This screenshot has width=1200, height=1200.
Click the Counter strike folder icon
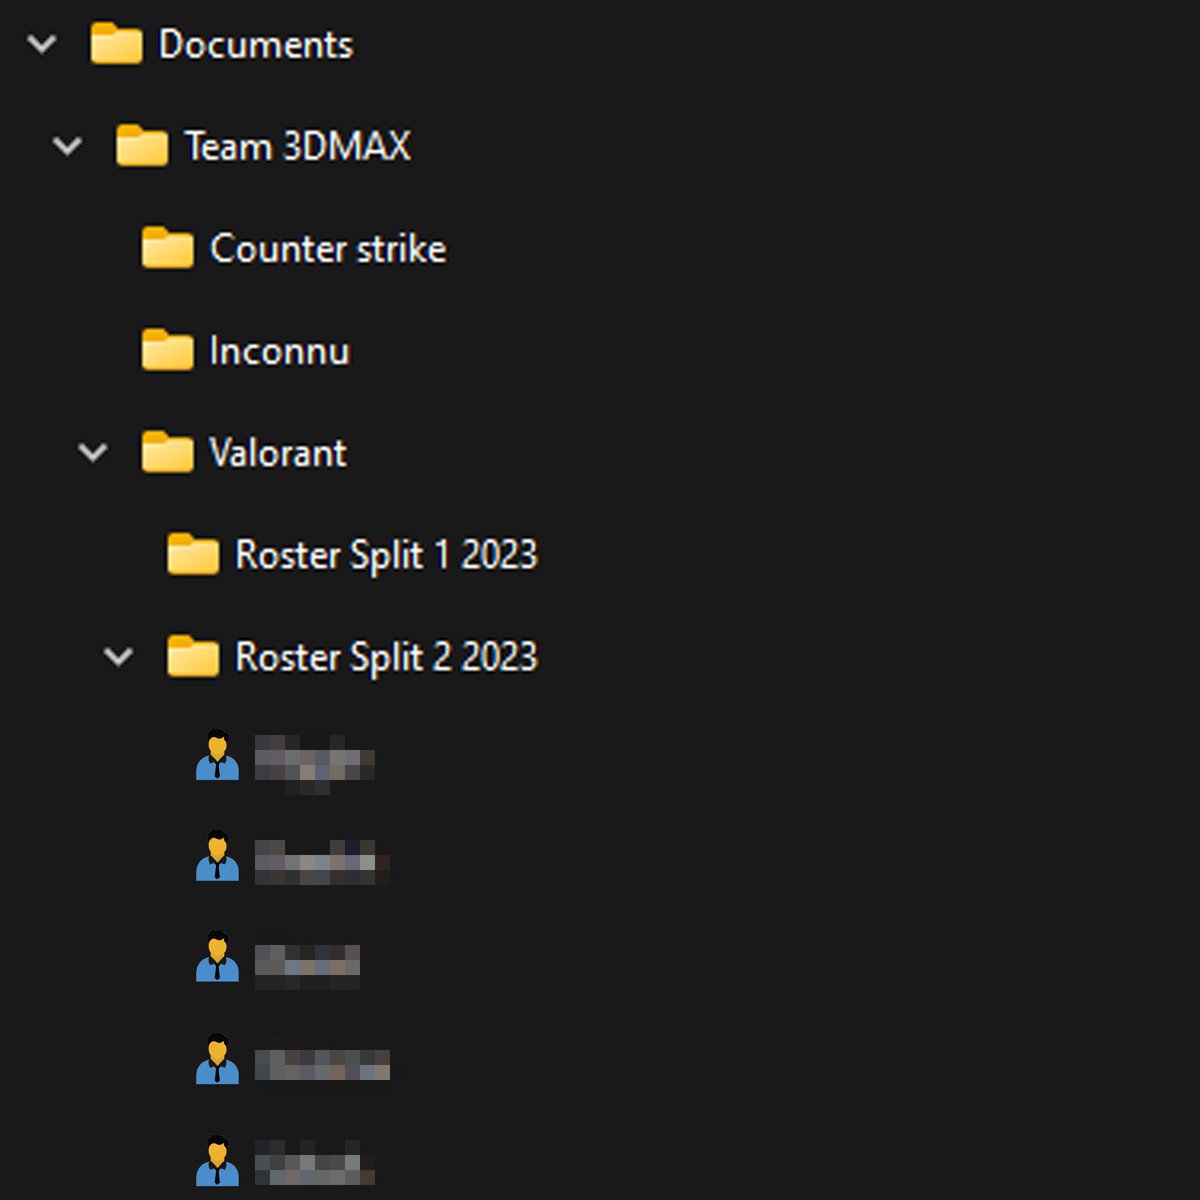pos(167,248)
